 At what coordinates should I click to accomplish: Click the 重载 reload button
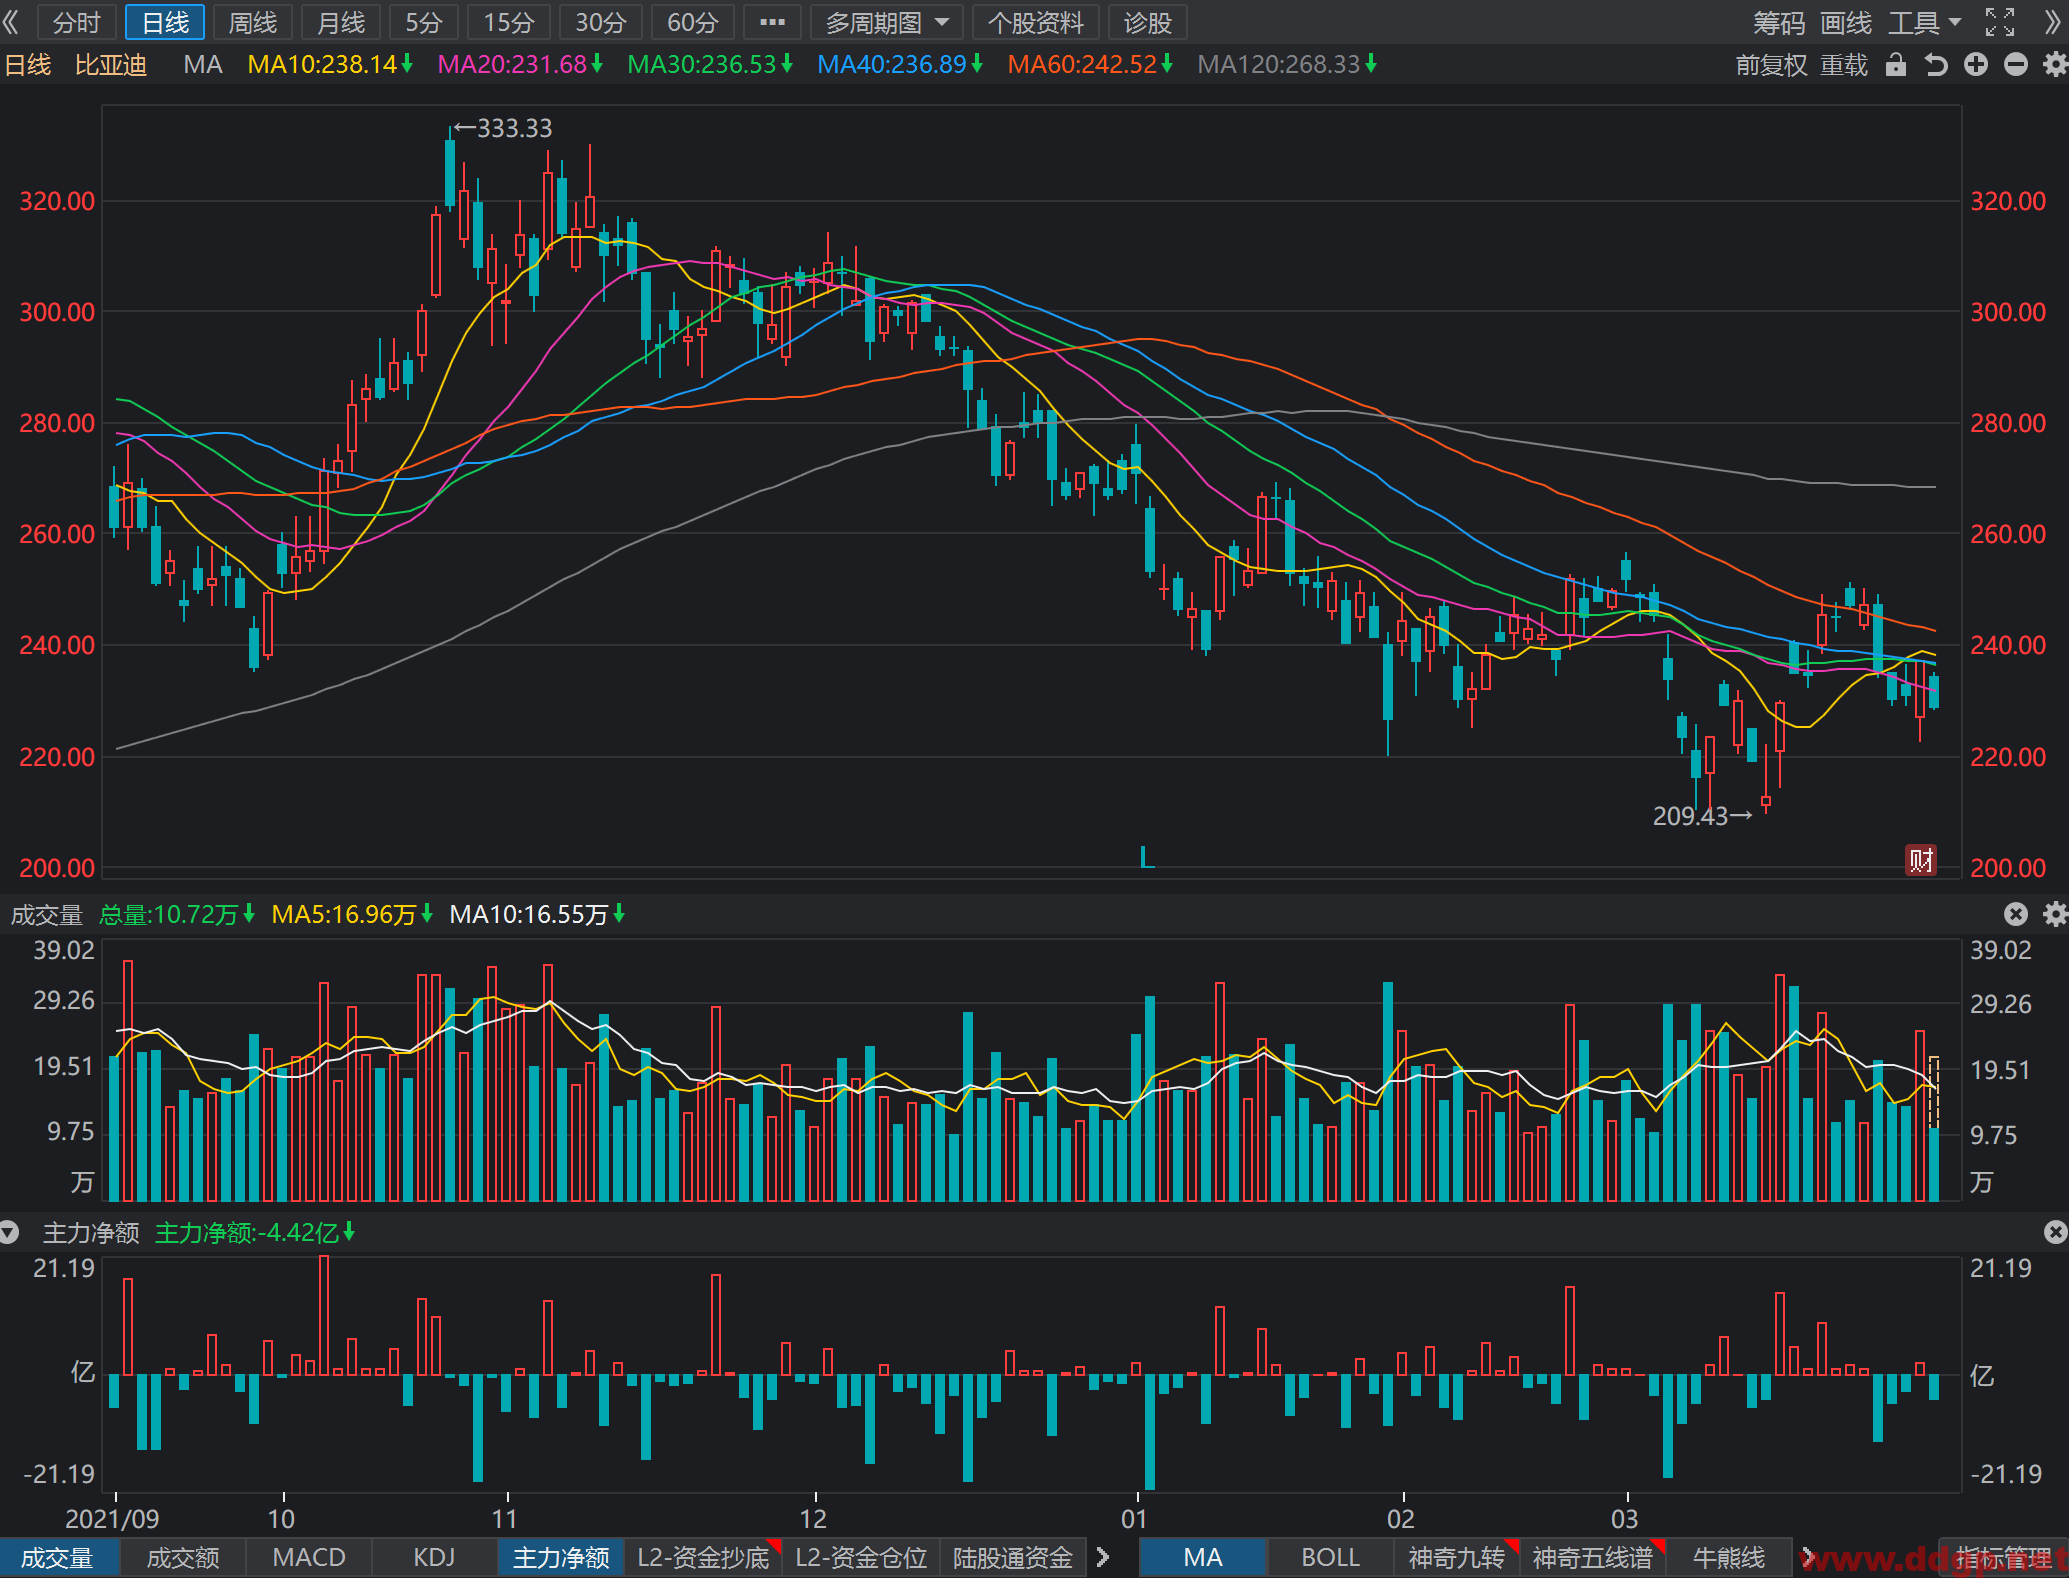(1844, 65)
